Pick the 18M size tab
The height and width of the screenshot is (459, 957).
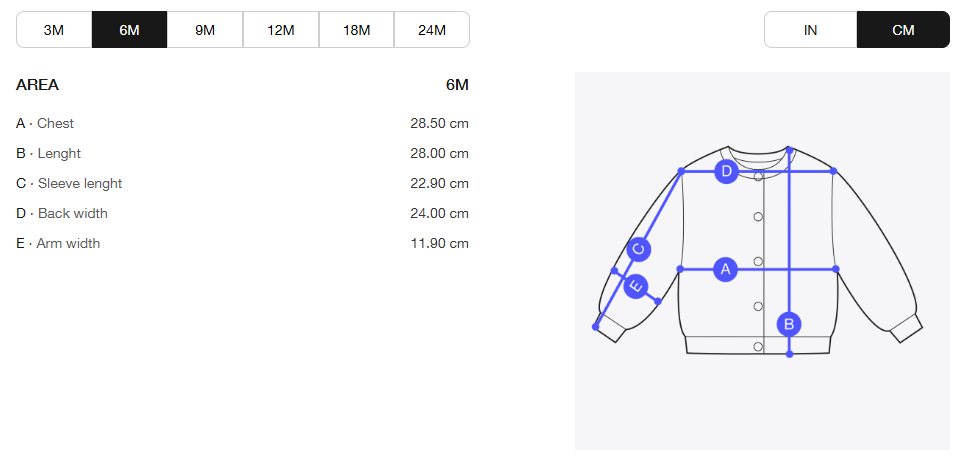[x=356, y=30]
